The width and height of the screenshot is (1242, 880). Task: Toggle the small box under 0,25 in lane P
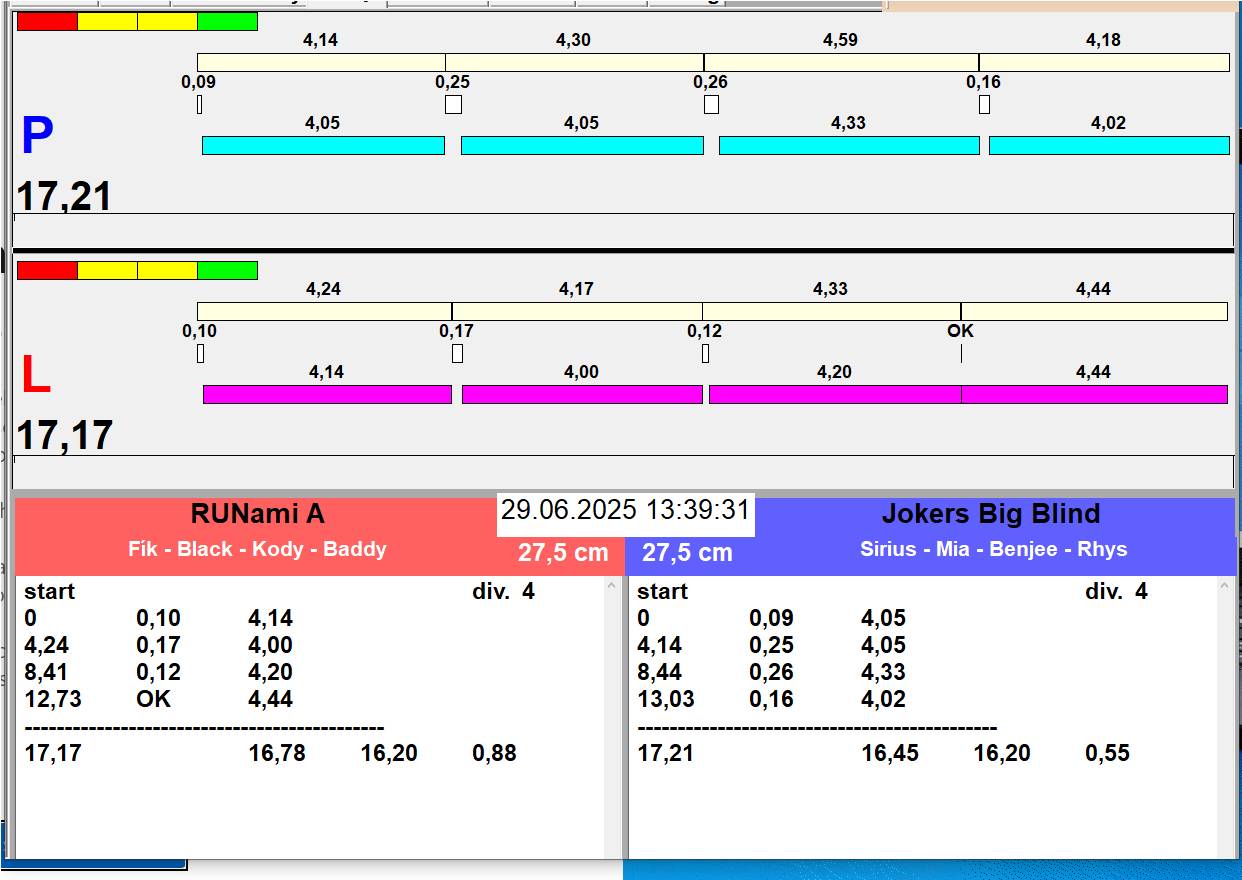[453, 104]
